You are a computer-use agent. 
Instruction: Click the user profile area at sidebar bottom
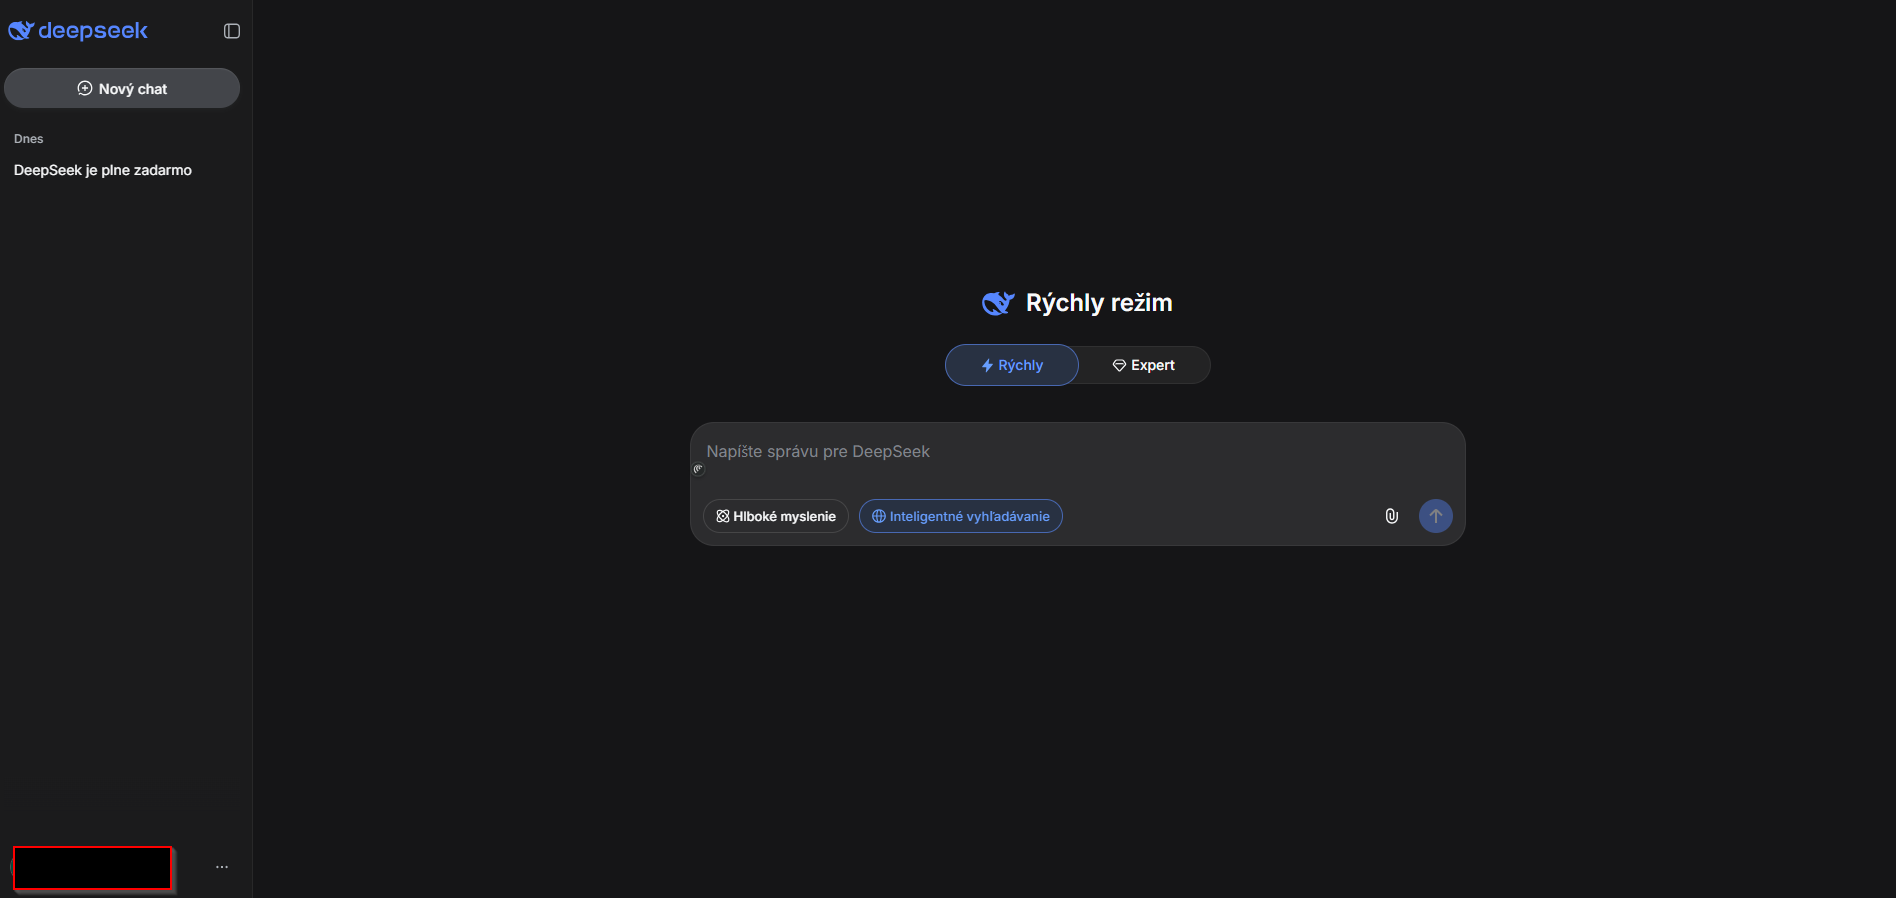(x=92, y=867)
